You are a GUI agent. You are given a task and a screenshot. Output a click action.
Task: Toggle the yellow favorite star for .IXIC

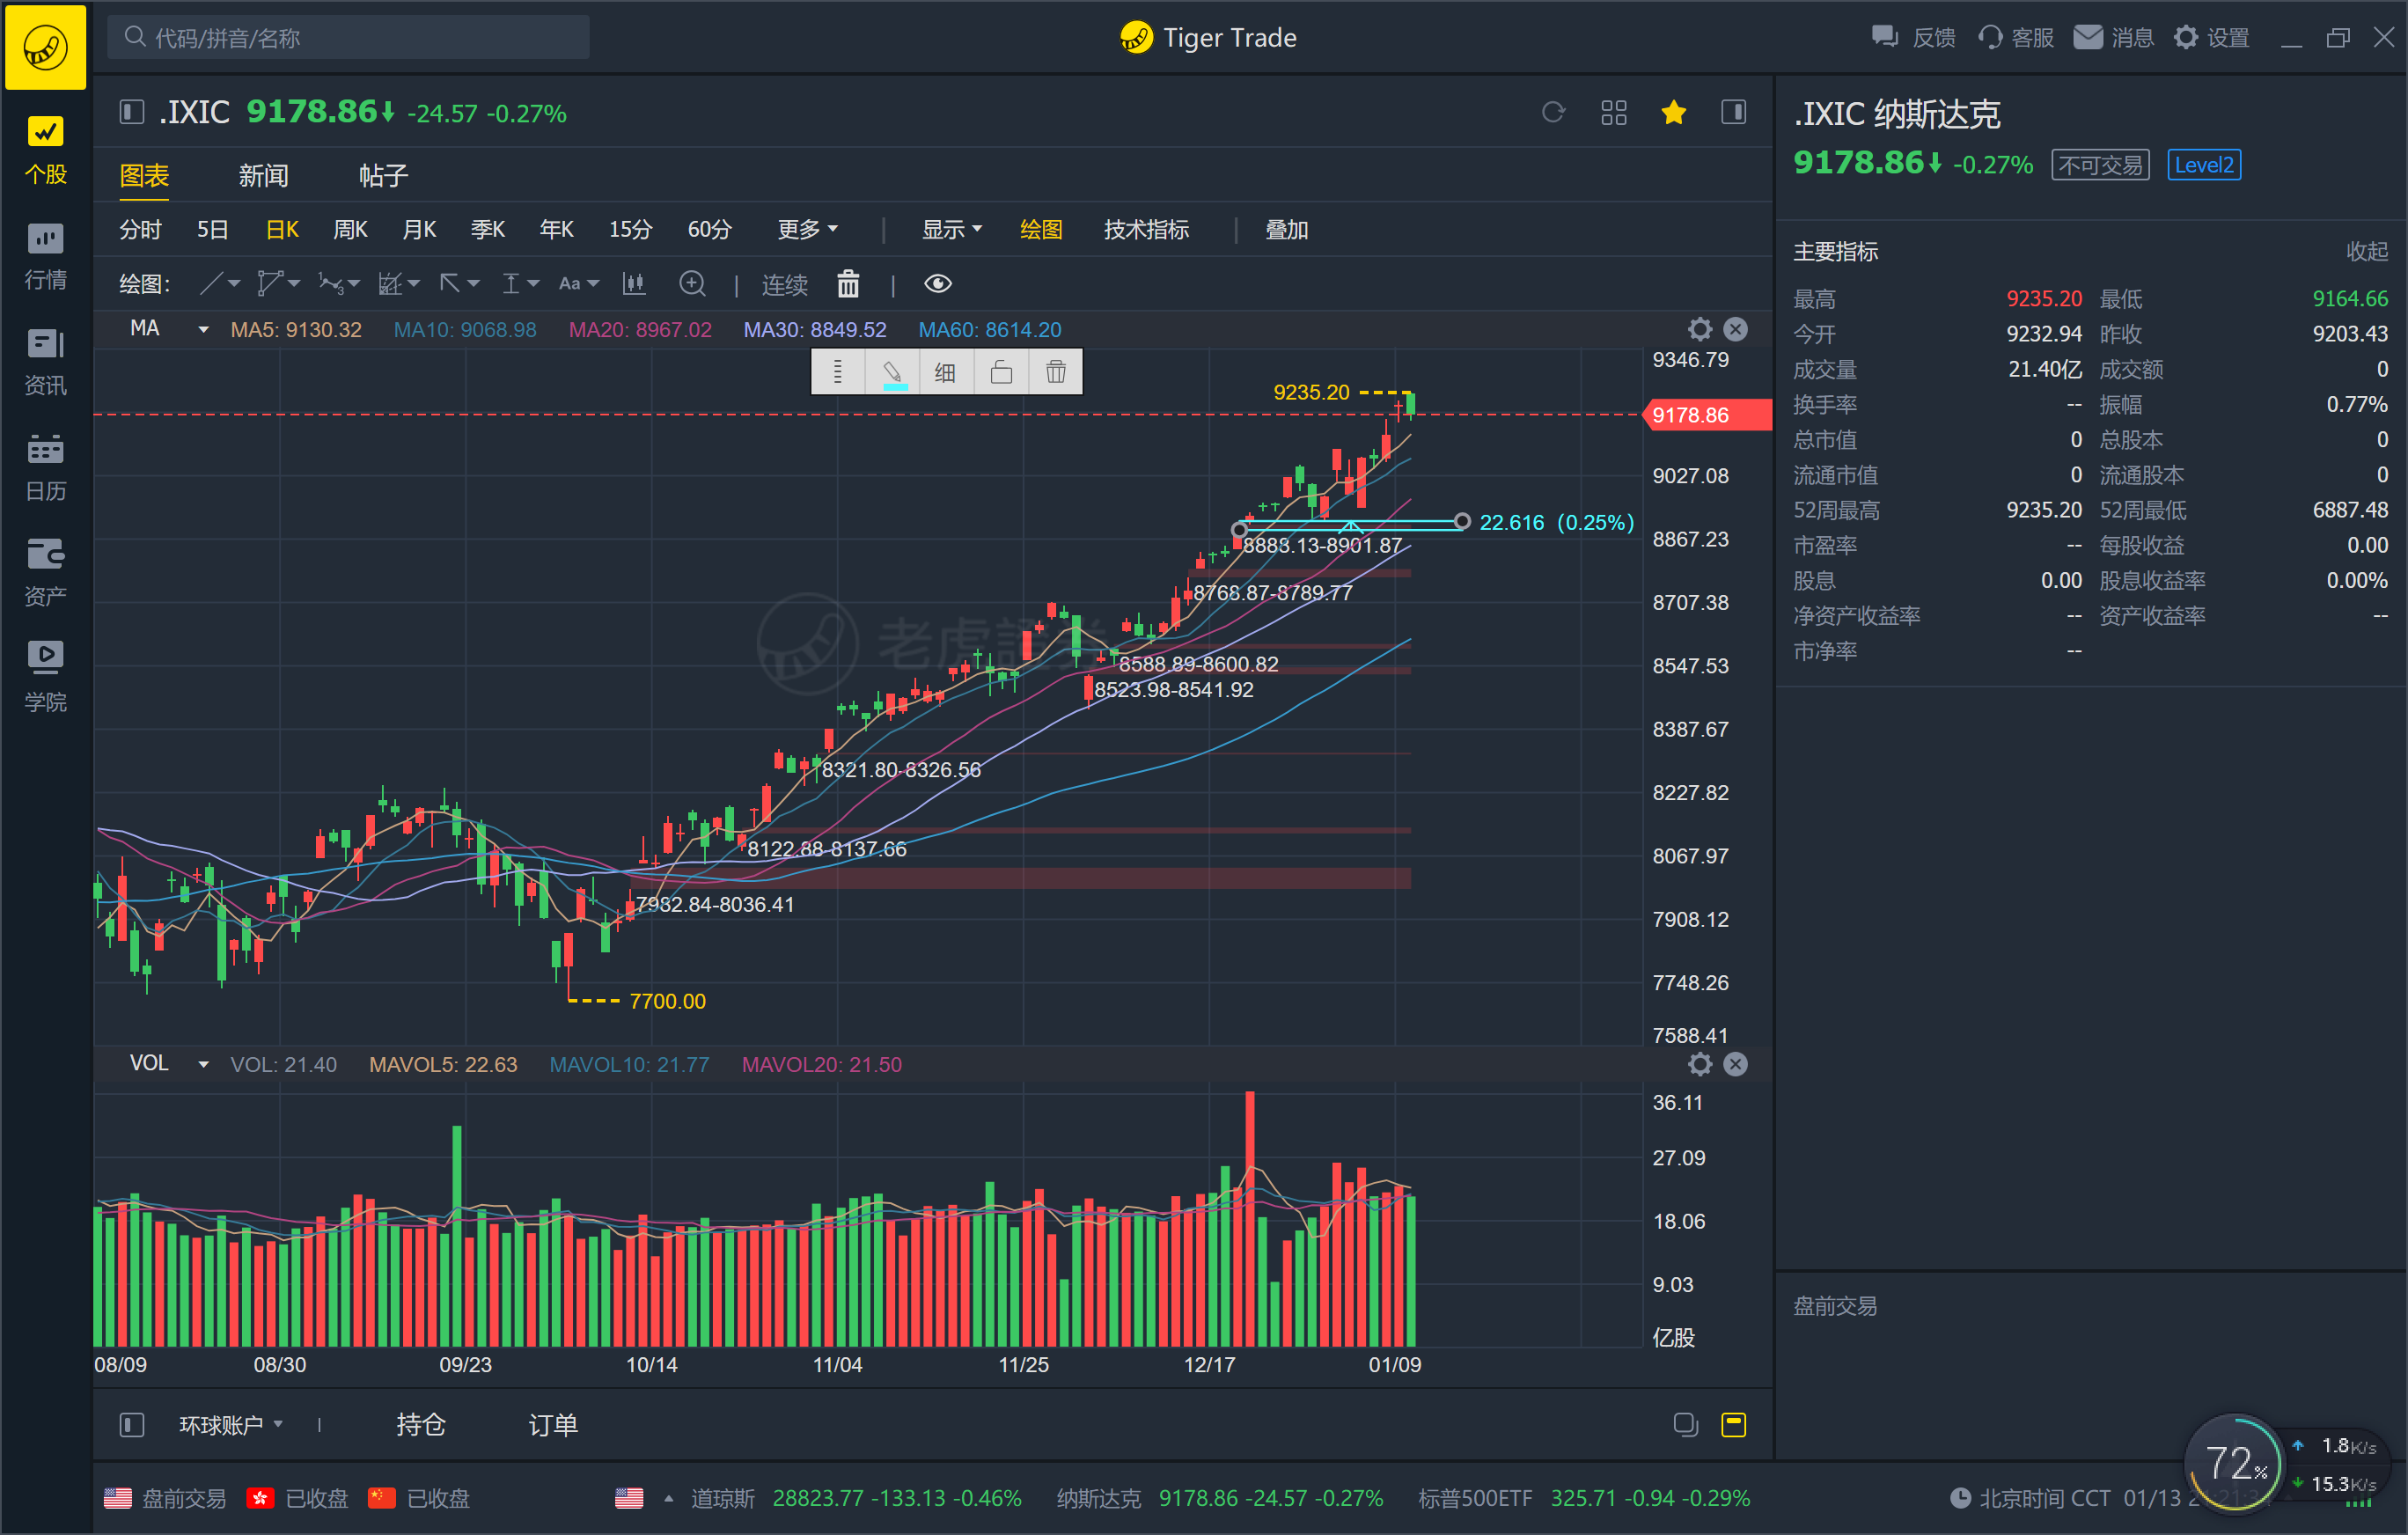coord(1673,113)
